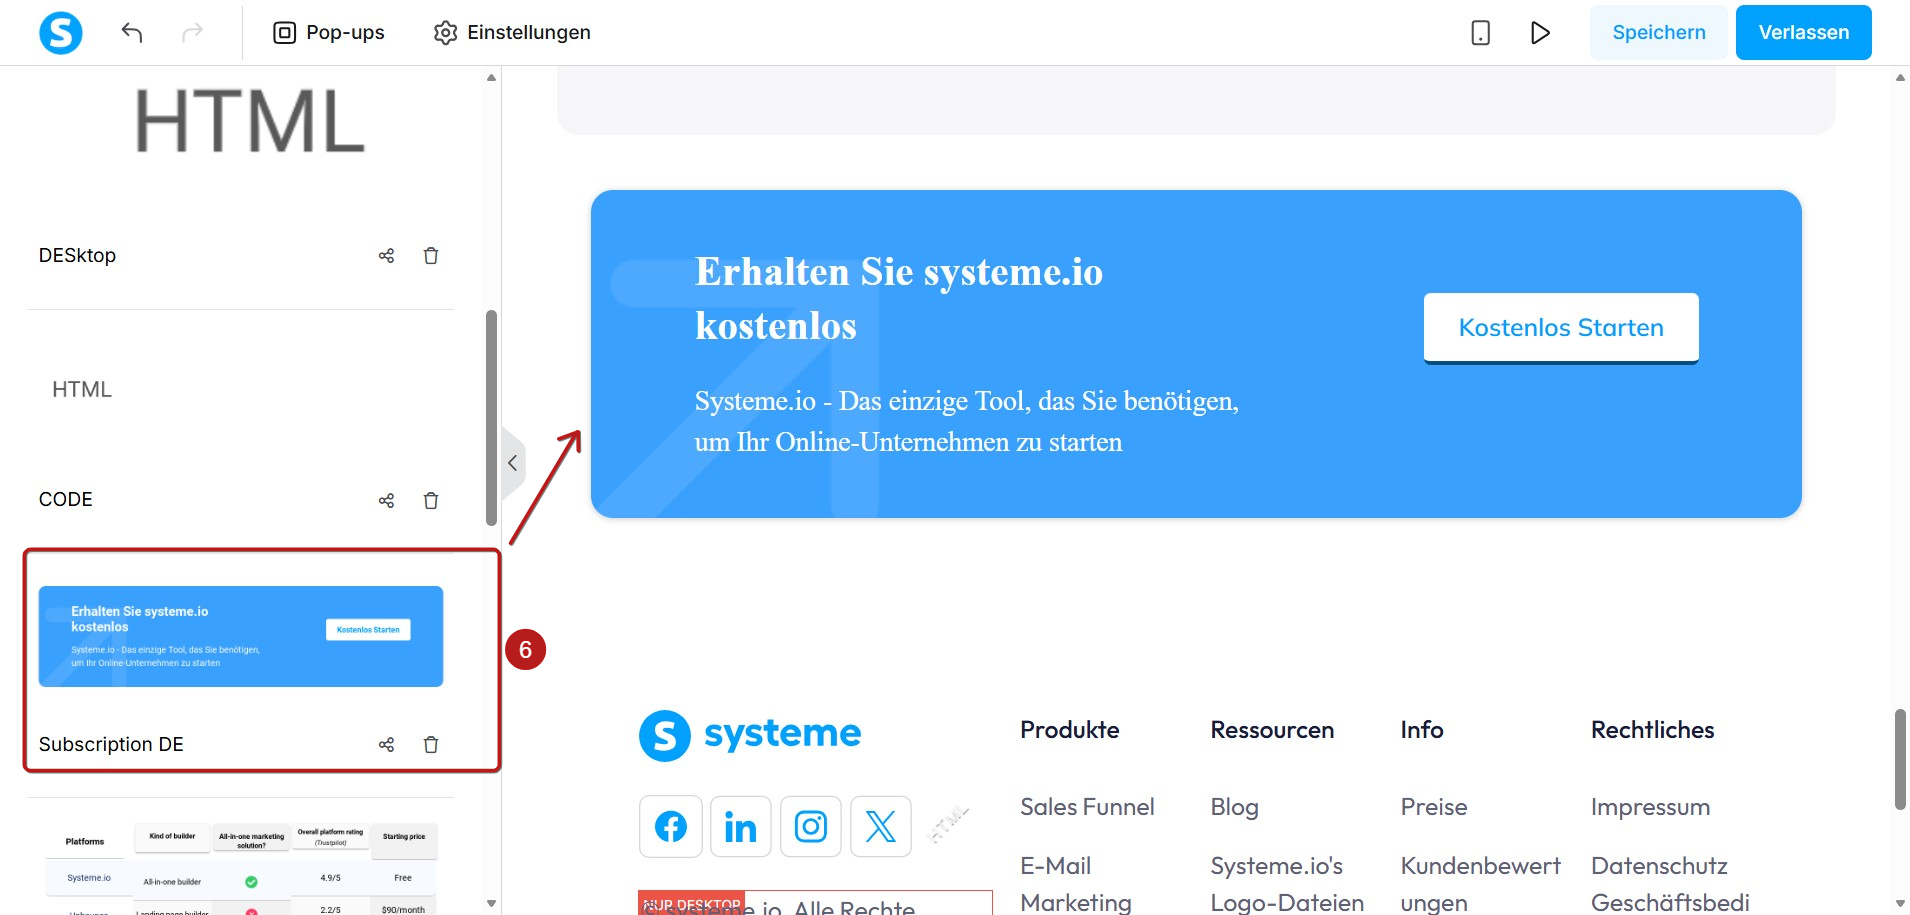The width and height of the screenshot is (1910, 915).
Task: Select the Subscription DE block thumbnail
Action: pos(241,636)
